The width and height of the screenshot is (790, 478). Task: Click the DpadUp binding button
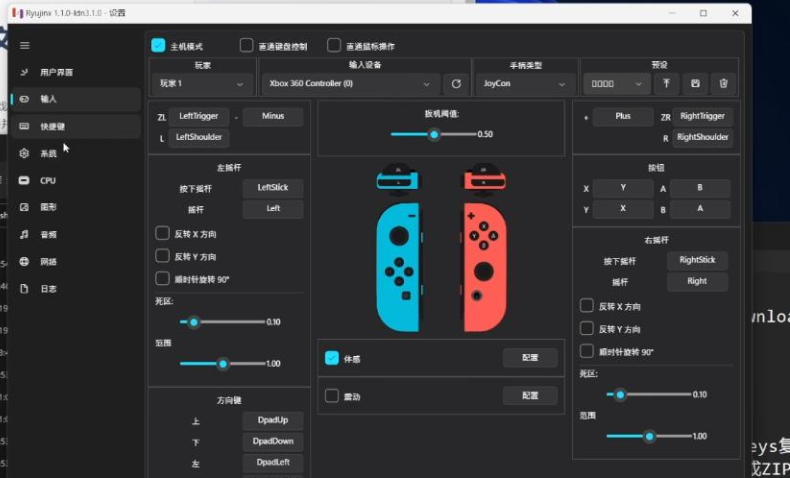(x=273, y=421)
